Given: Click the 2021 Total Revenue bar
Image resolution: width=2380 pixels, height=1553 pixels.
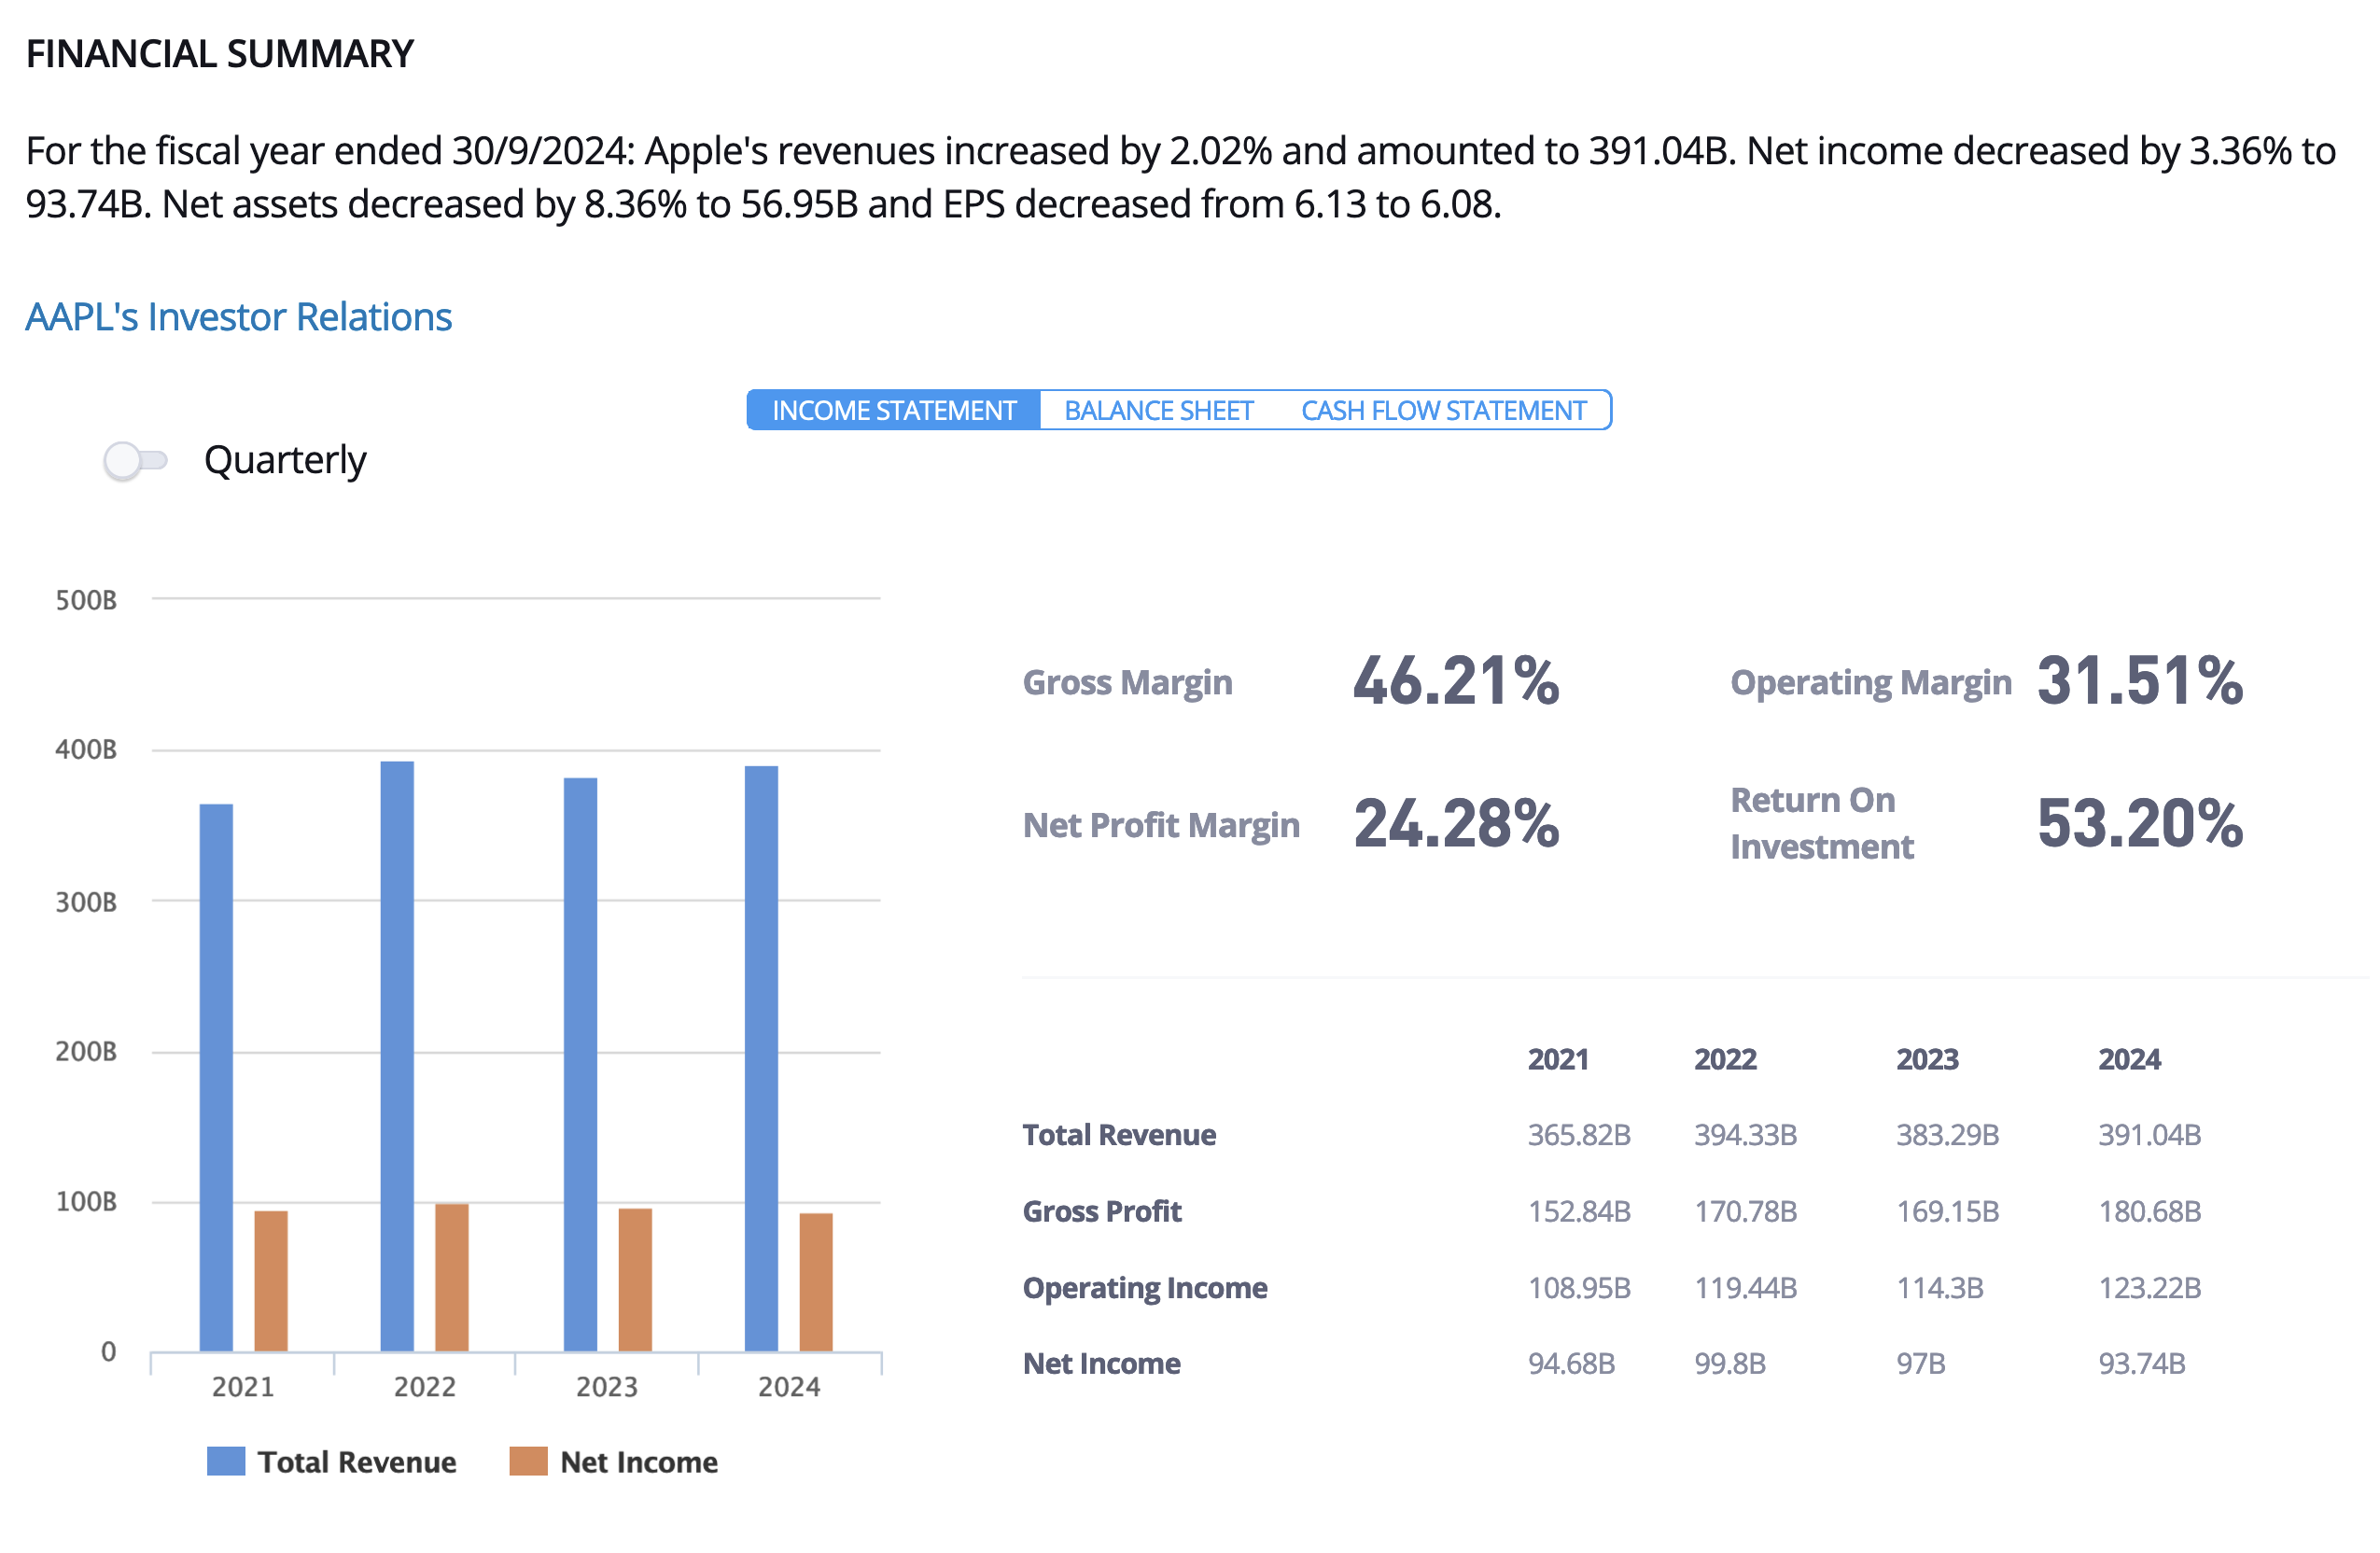Looking at the screenshot, I should 216,1077.
